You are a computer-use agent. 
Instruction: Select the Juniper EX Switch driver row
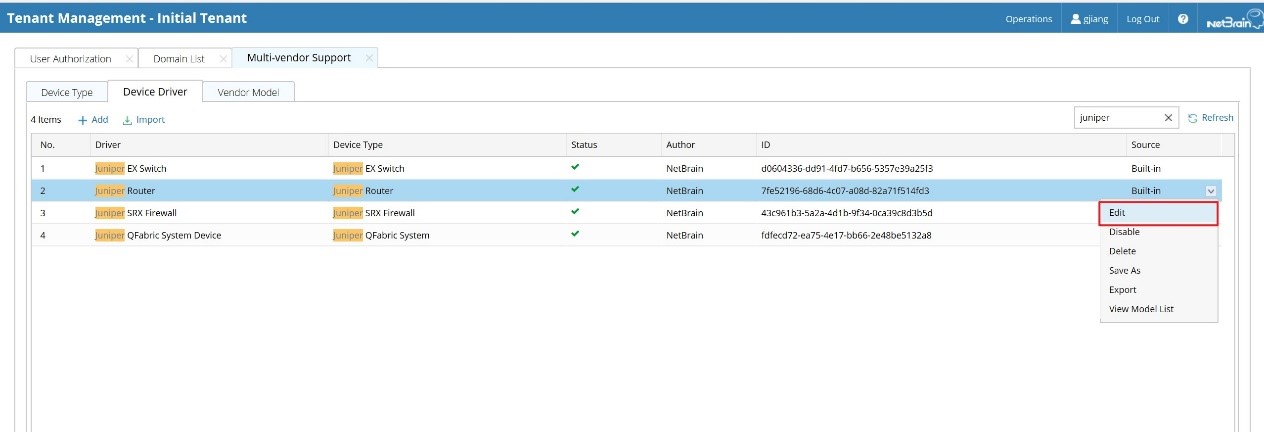626,168
